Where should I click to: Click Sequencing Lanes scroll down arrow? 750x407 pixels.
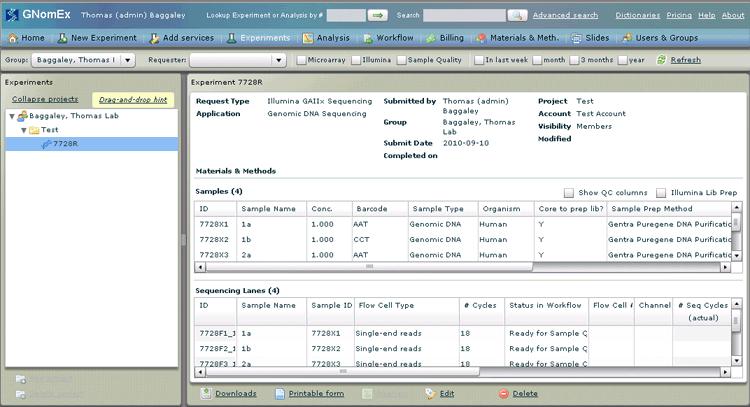[x=737, y=361]
